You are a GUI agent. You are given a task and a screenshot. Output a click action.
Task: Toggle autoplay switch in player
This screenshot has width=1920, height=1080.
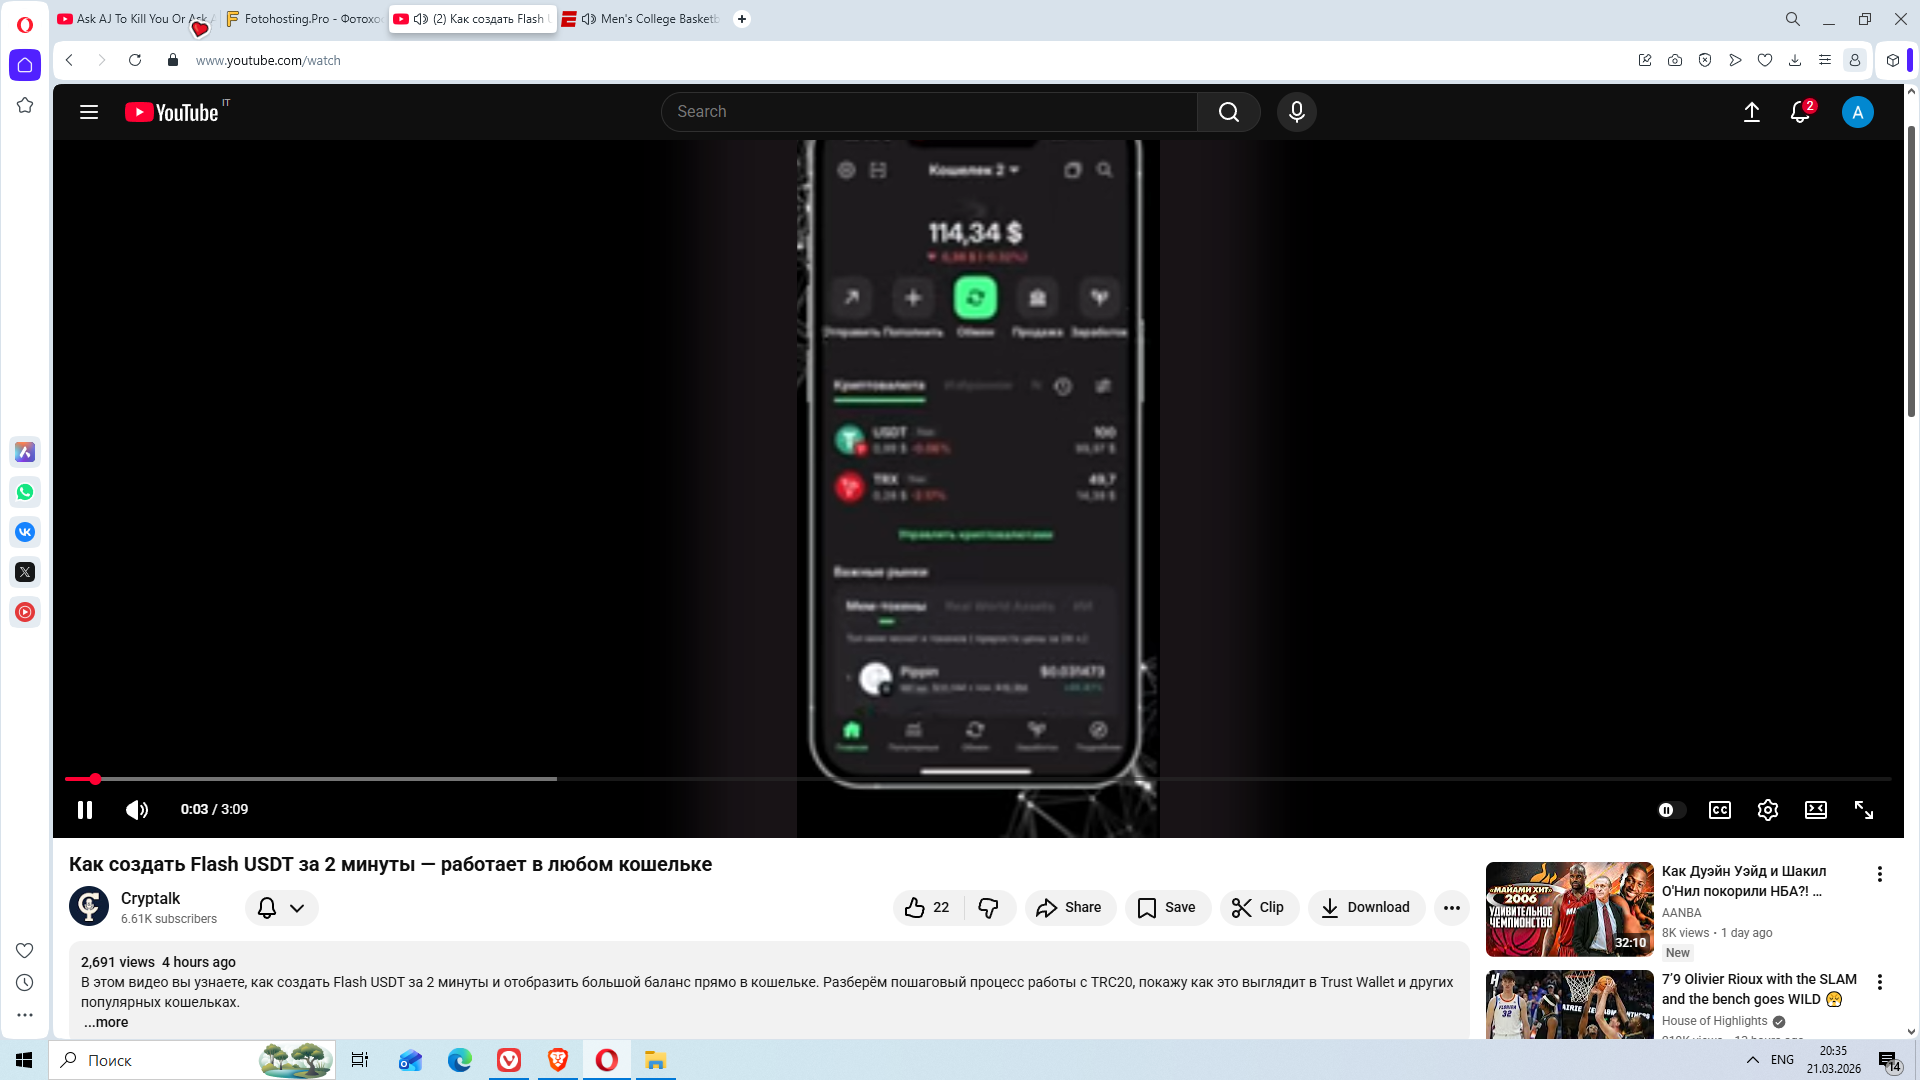(x=1671, y=810)
